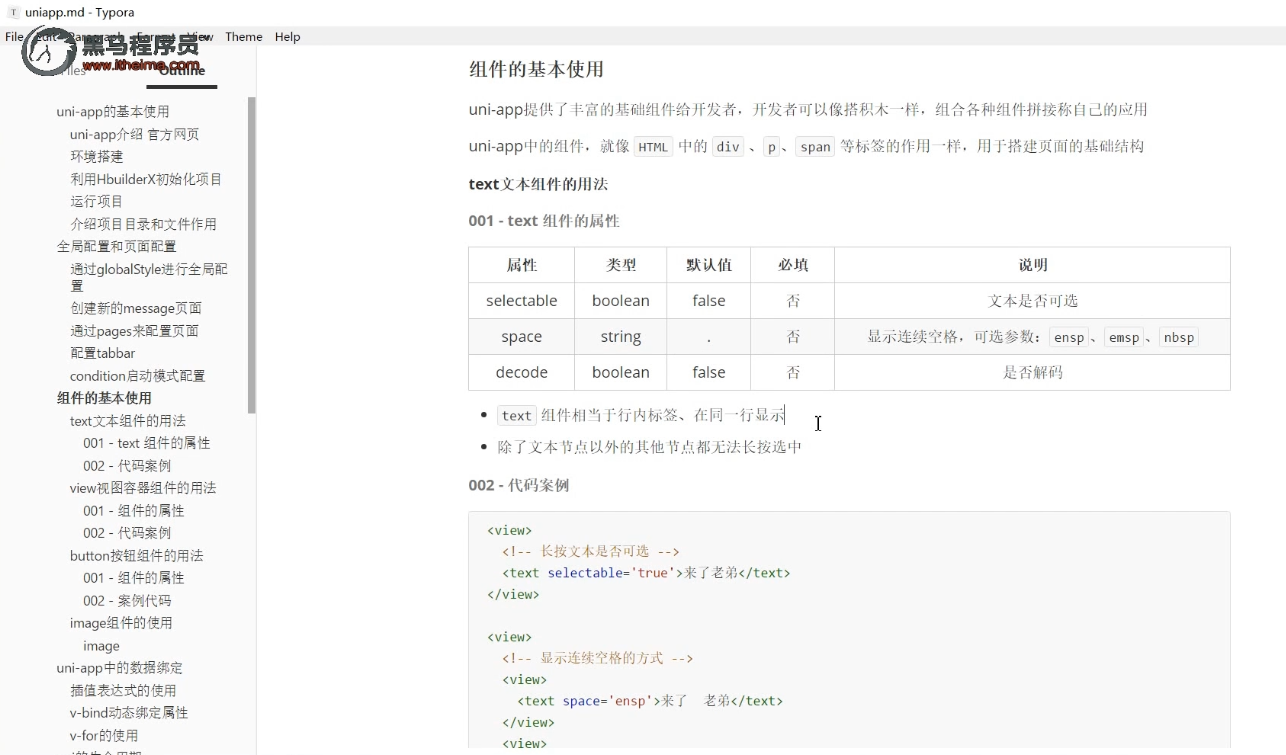The width and height of the screenshot is (1286, 755).
Task: Go to '插值表达式的使用' outline entry
Action: tap(123, 691)
